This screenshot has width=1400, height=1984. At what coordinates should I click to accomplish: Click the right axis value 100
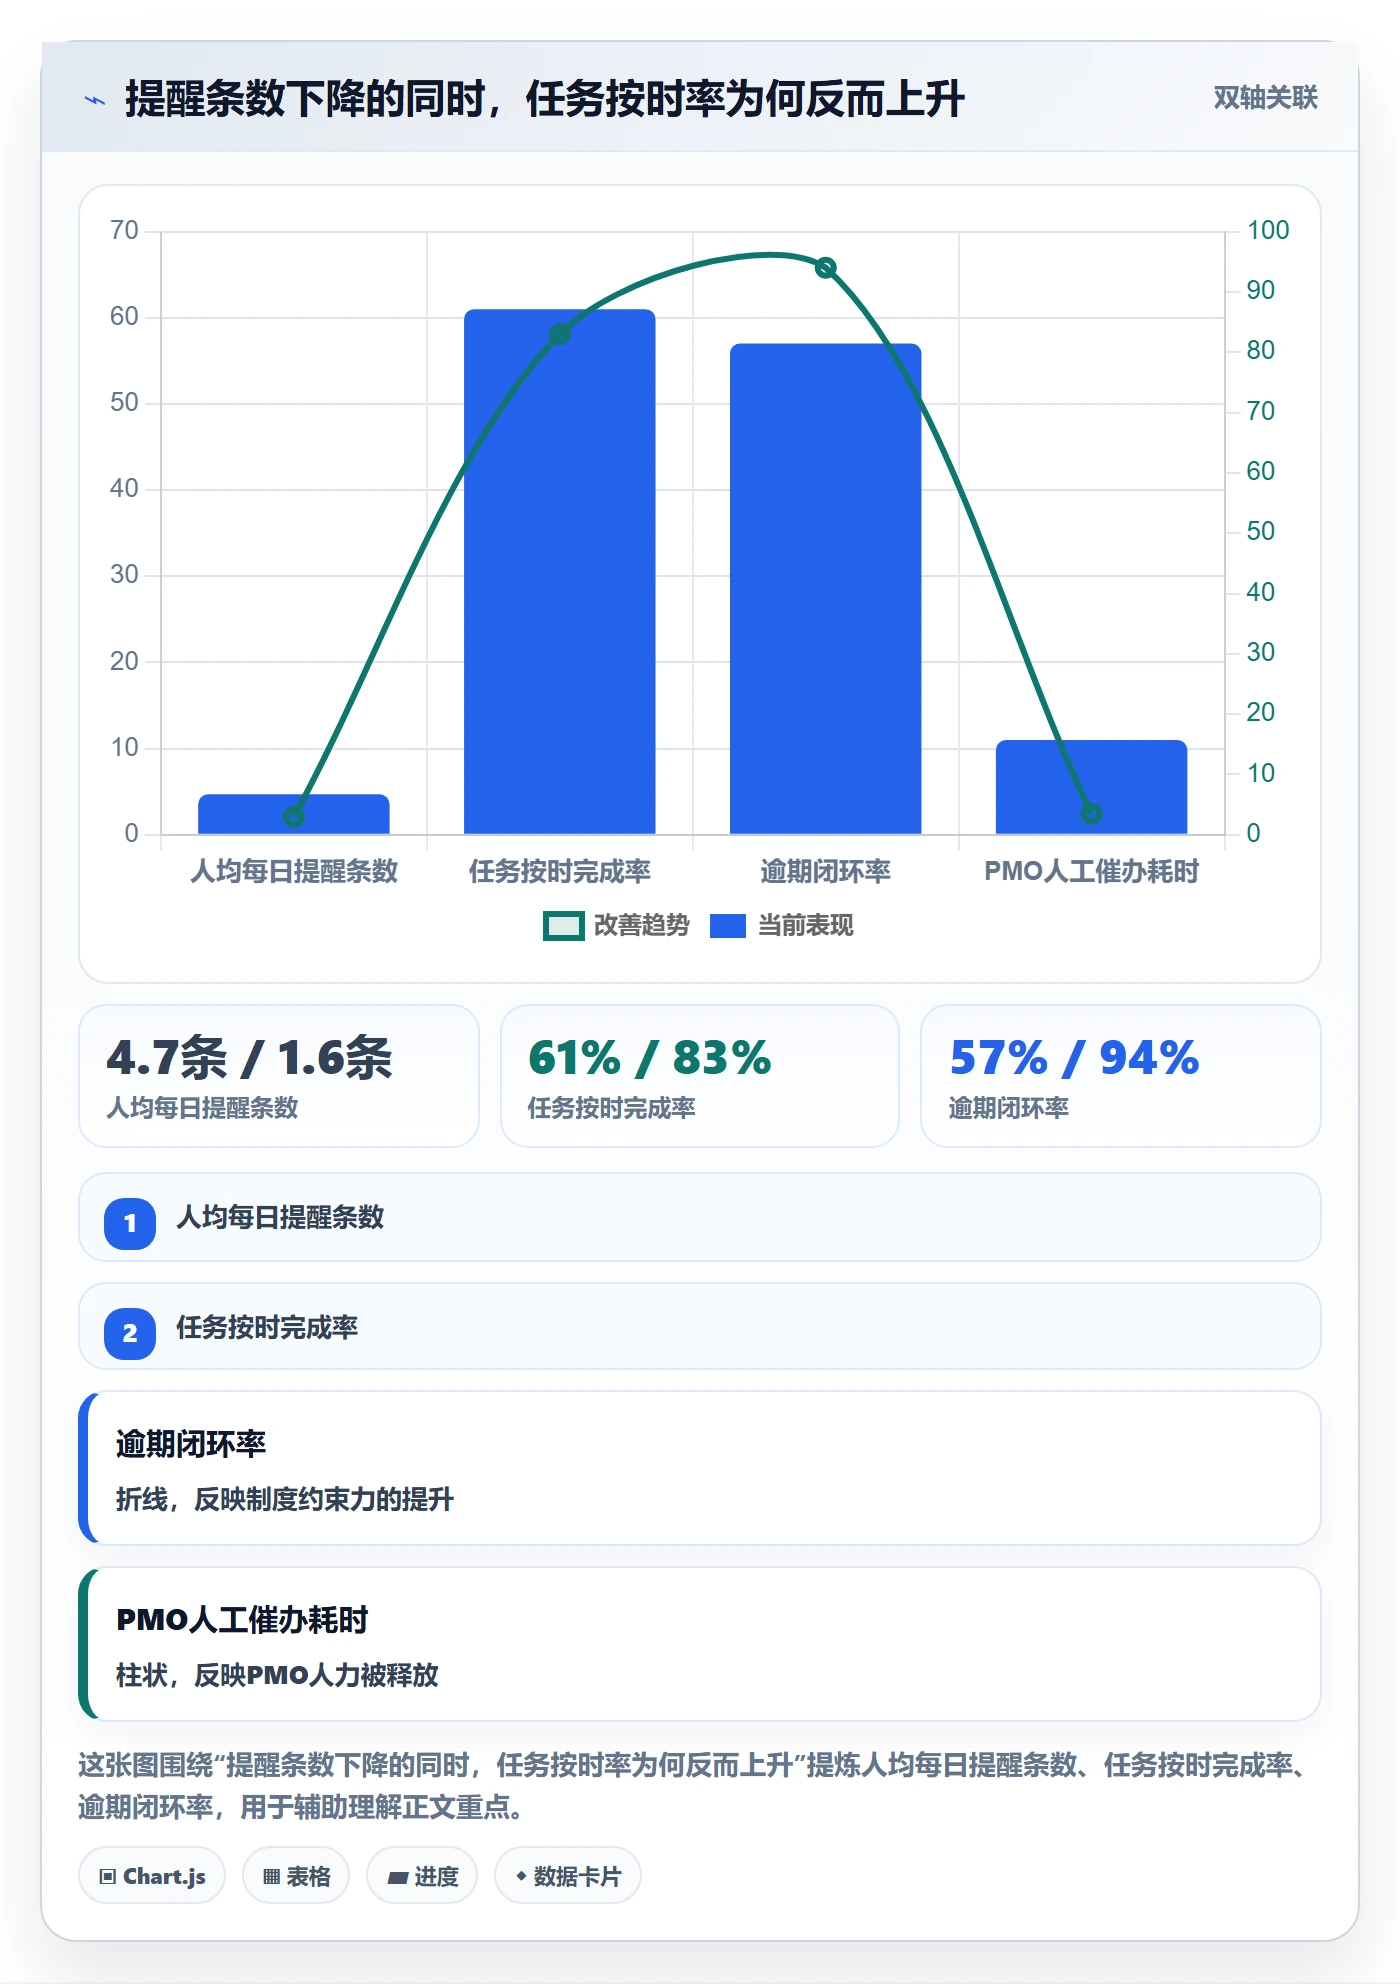1268,231
